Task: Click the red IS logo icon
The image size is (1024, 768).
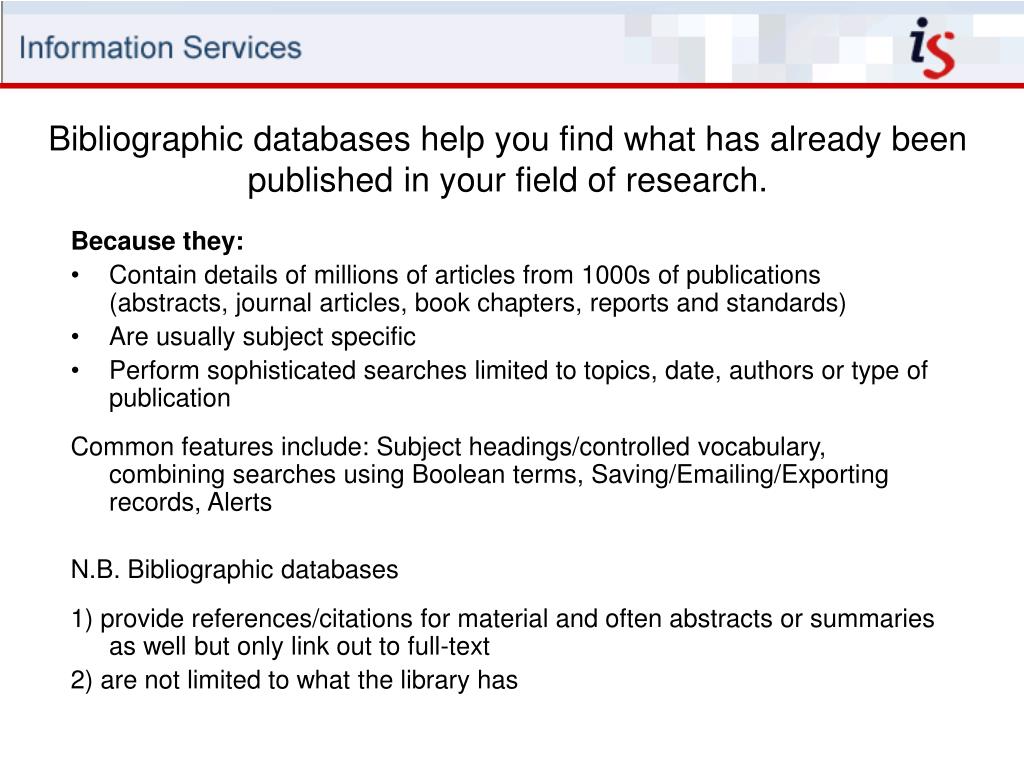Action: point(932,48)
